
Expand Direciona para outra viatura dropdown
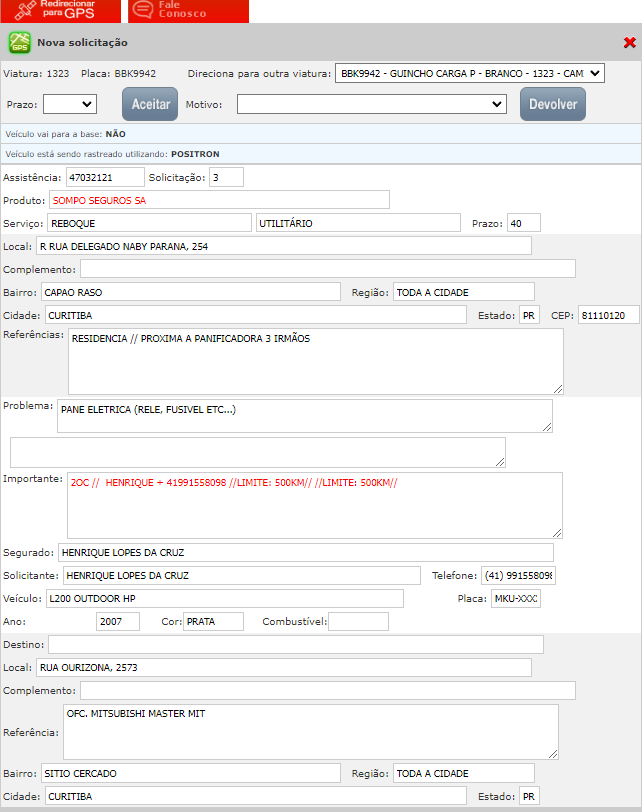tap(470, 73)
